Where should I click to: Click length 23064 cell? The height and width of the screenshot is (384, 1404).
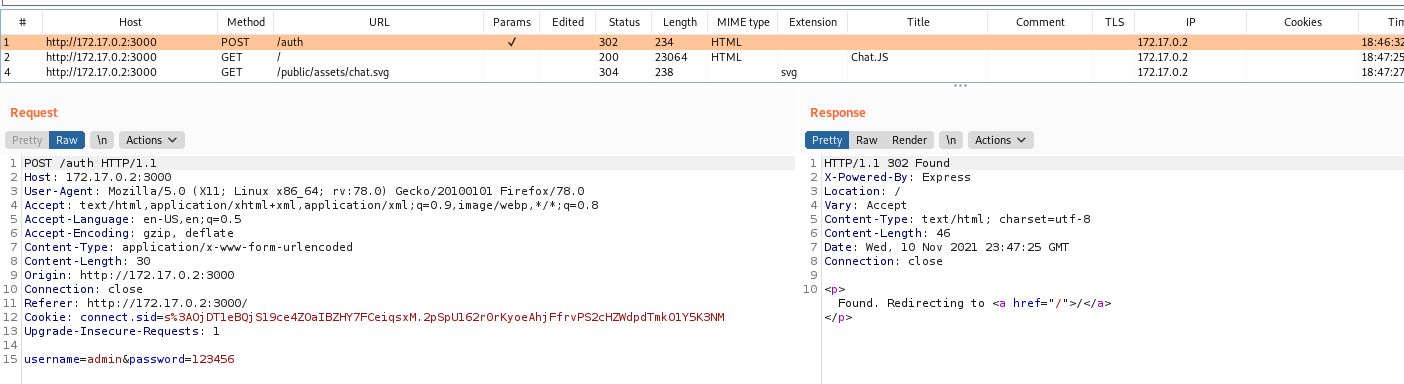click(x=670, y=58)
